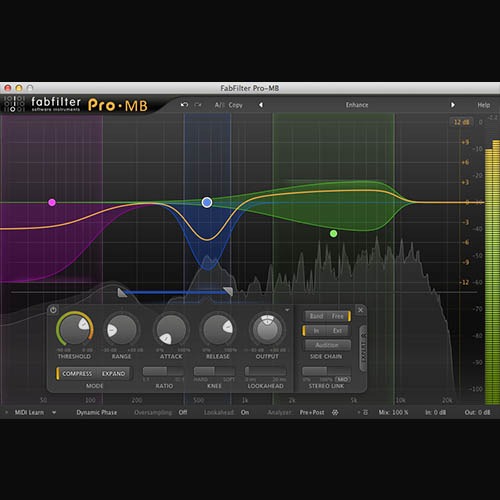Select Free side chain mode

tap(338, 316)
